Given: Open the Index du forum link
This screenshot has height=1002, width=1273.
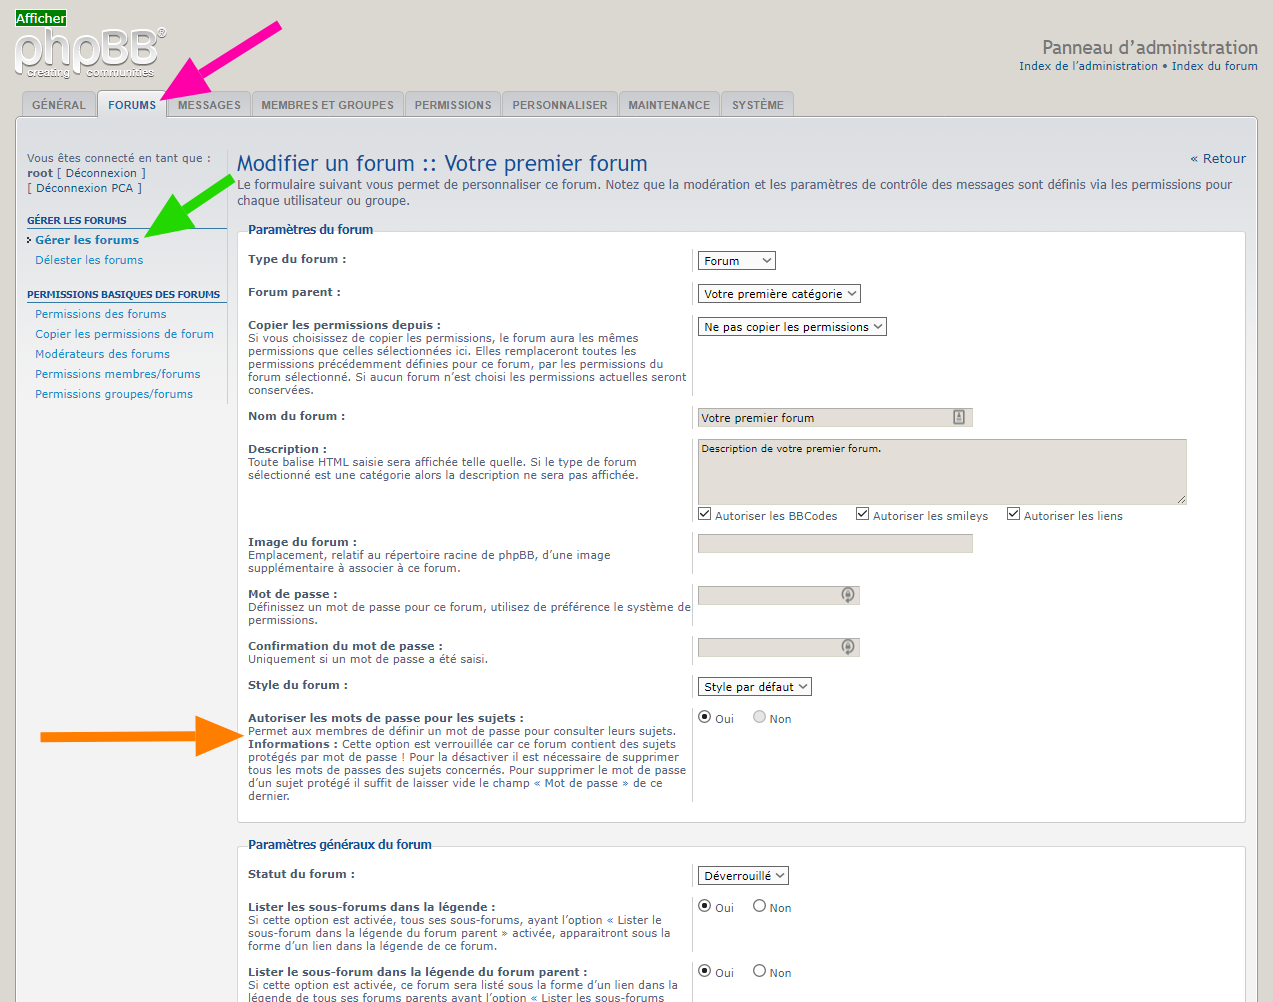Looking at the screenshot, I should [x=1214, y=66].
